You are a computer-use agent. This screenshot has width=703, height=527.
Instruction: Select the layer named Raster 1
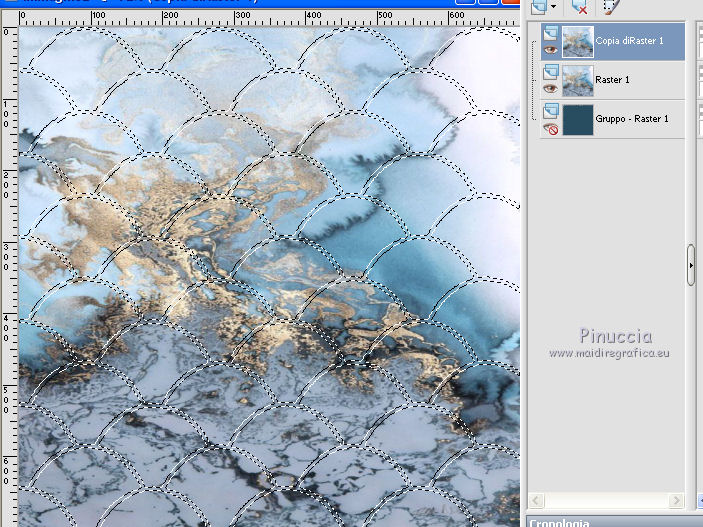point(612,80)
